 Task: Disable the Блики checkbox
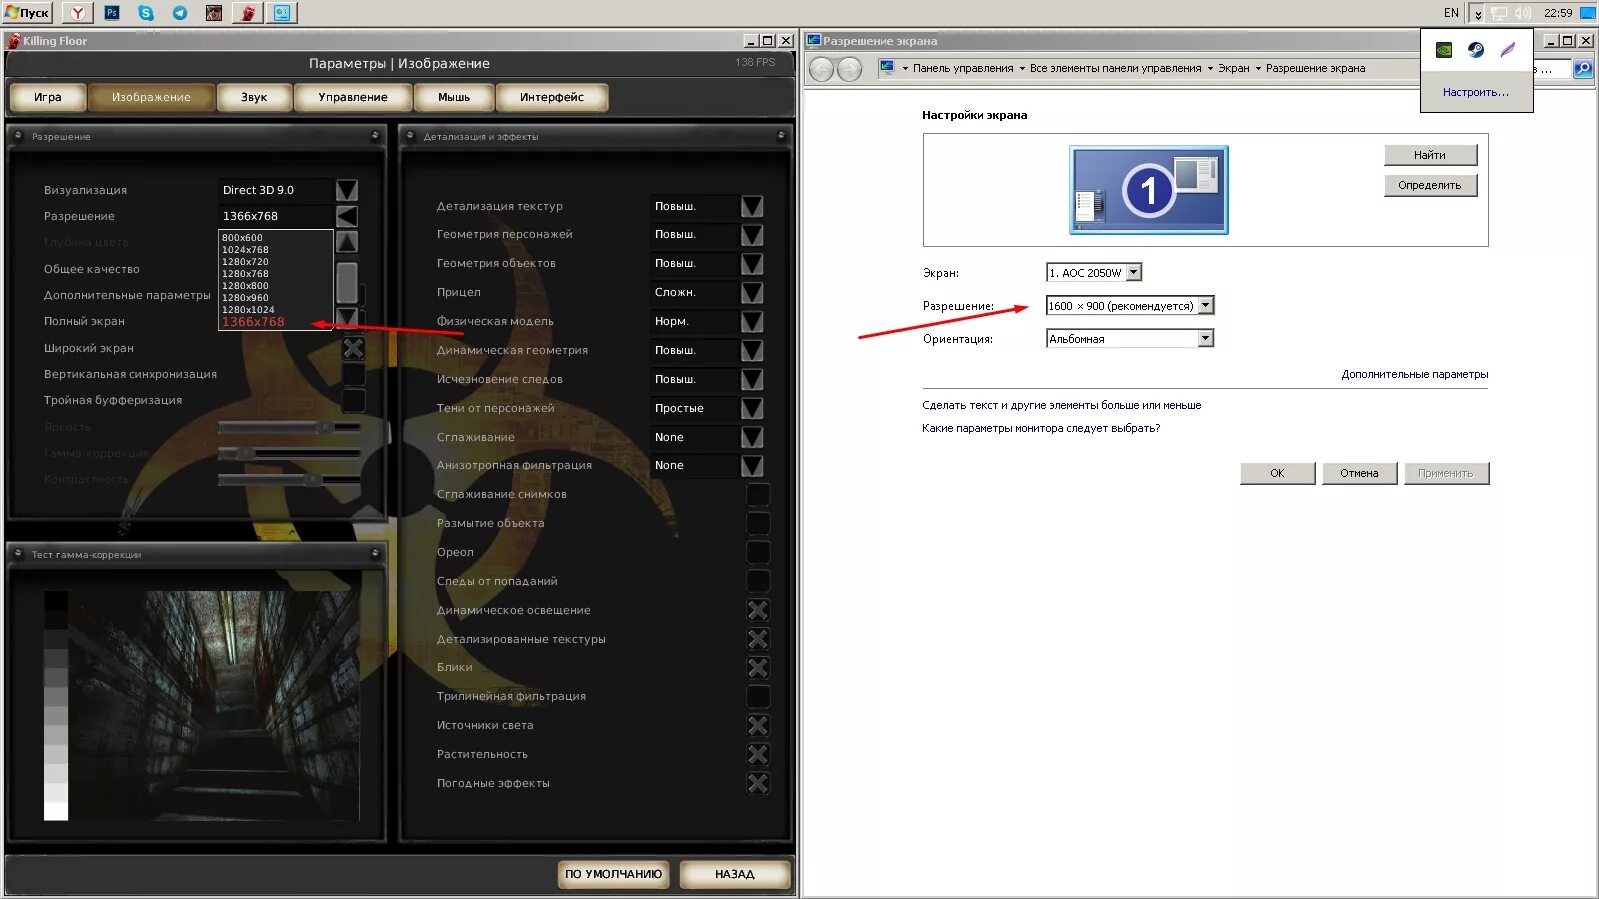[758, 668]
